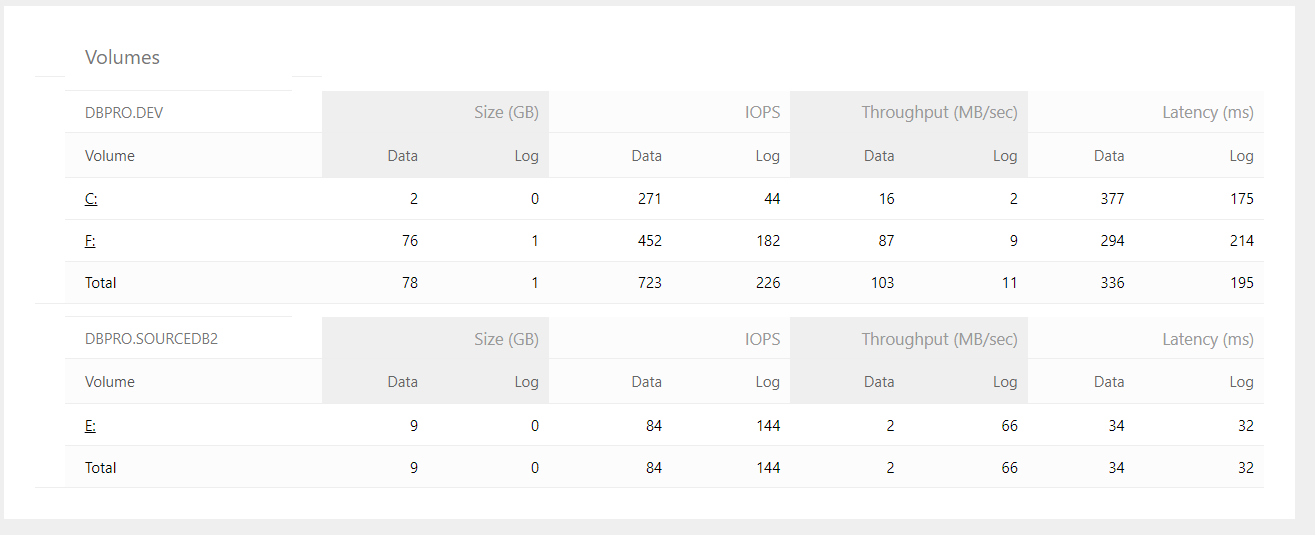Click DBPRO.DEV Throughput (MB/sec) header
The height and width of the screenshot is (535, 1315).
point(939,113)
